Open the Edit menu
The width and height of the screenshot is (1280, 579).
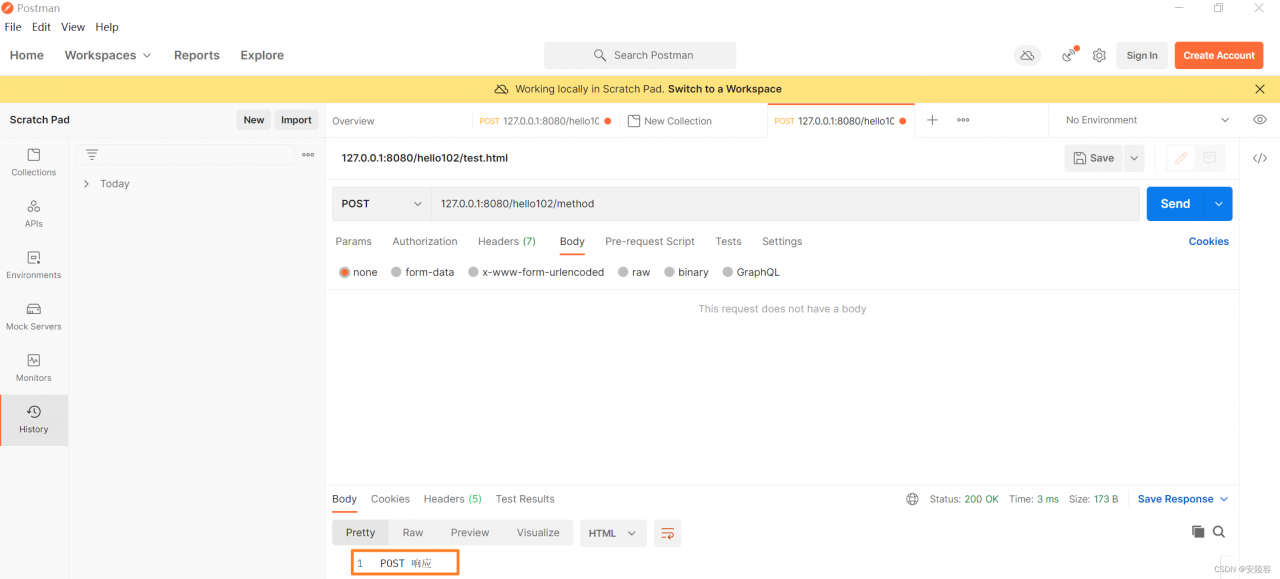41,27
